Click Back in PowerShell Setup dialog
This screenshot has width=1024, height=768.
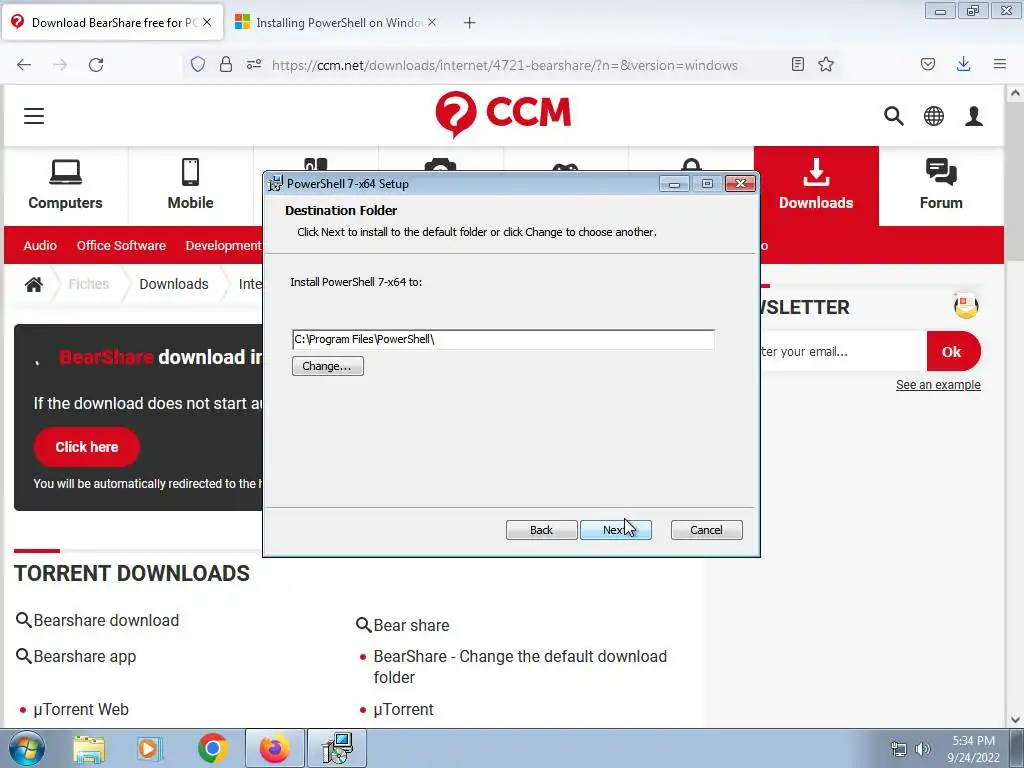pyautogui.click(x=541, y=530)
